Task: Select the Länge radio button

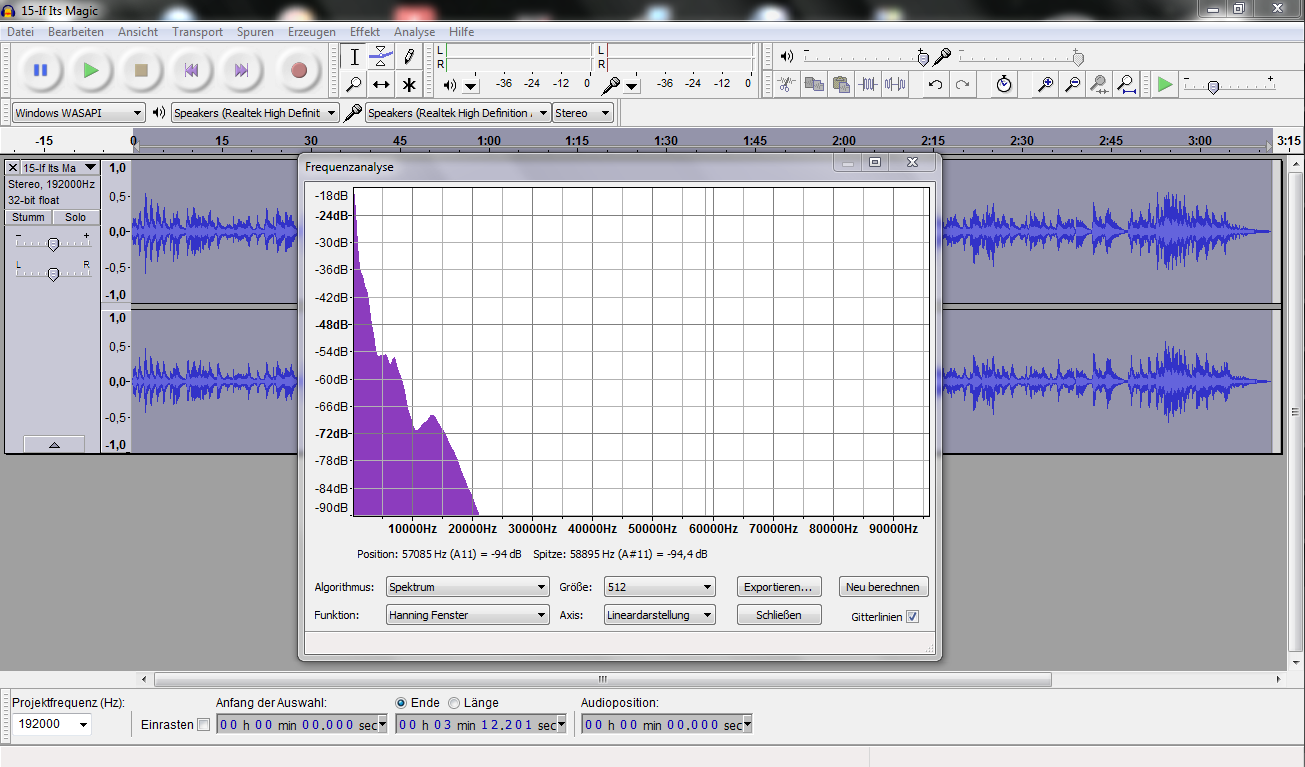Action: [454, 703]
